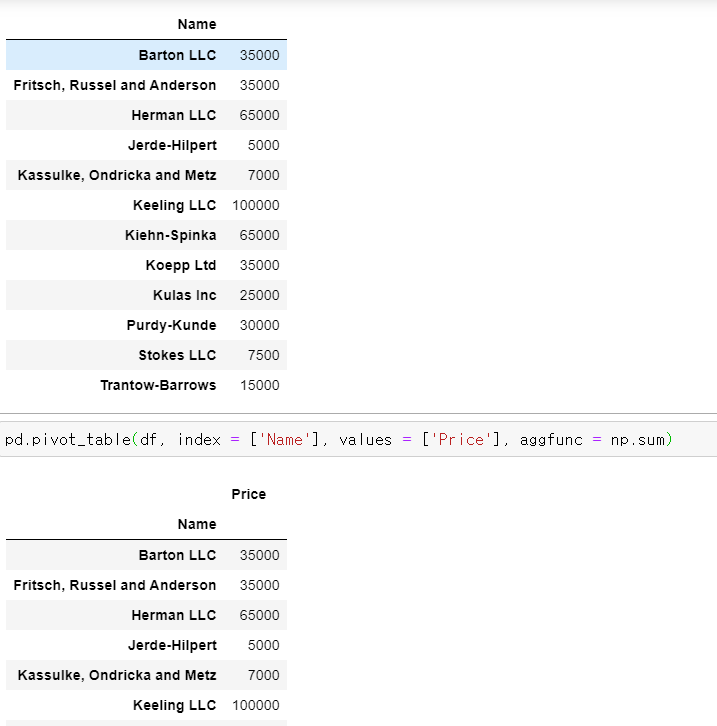717x726 pixels.
Task: Select the Trantow-Barrows row label
Action: coord(158,385)
